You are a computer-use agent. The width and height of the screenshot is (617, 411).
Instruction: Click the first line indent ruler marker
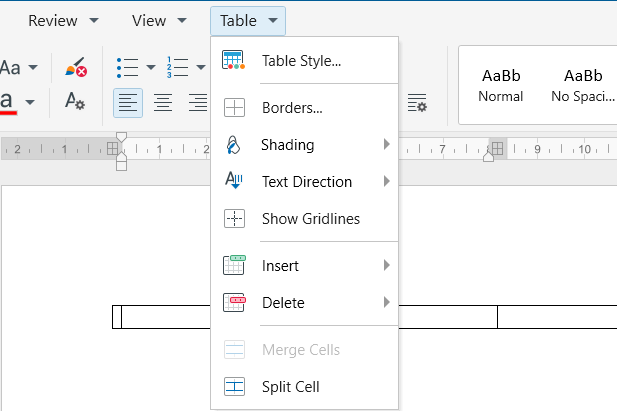point(122,137)
